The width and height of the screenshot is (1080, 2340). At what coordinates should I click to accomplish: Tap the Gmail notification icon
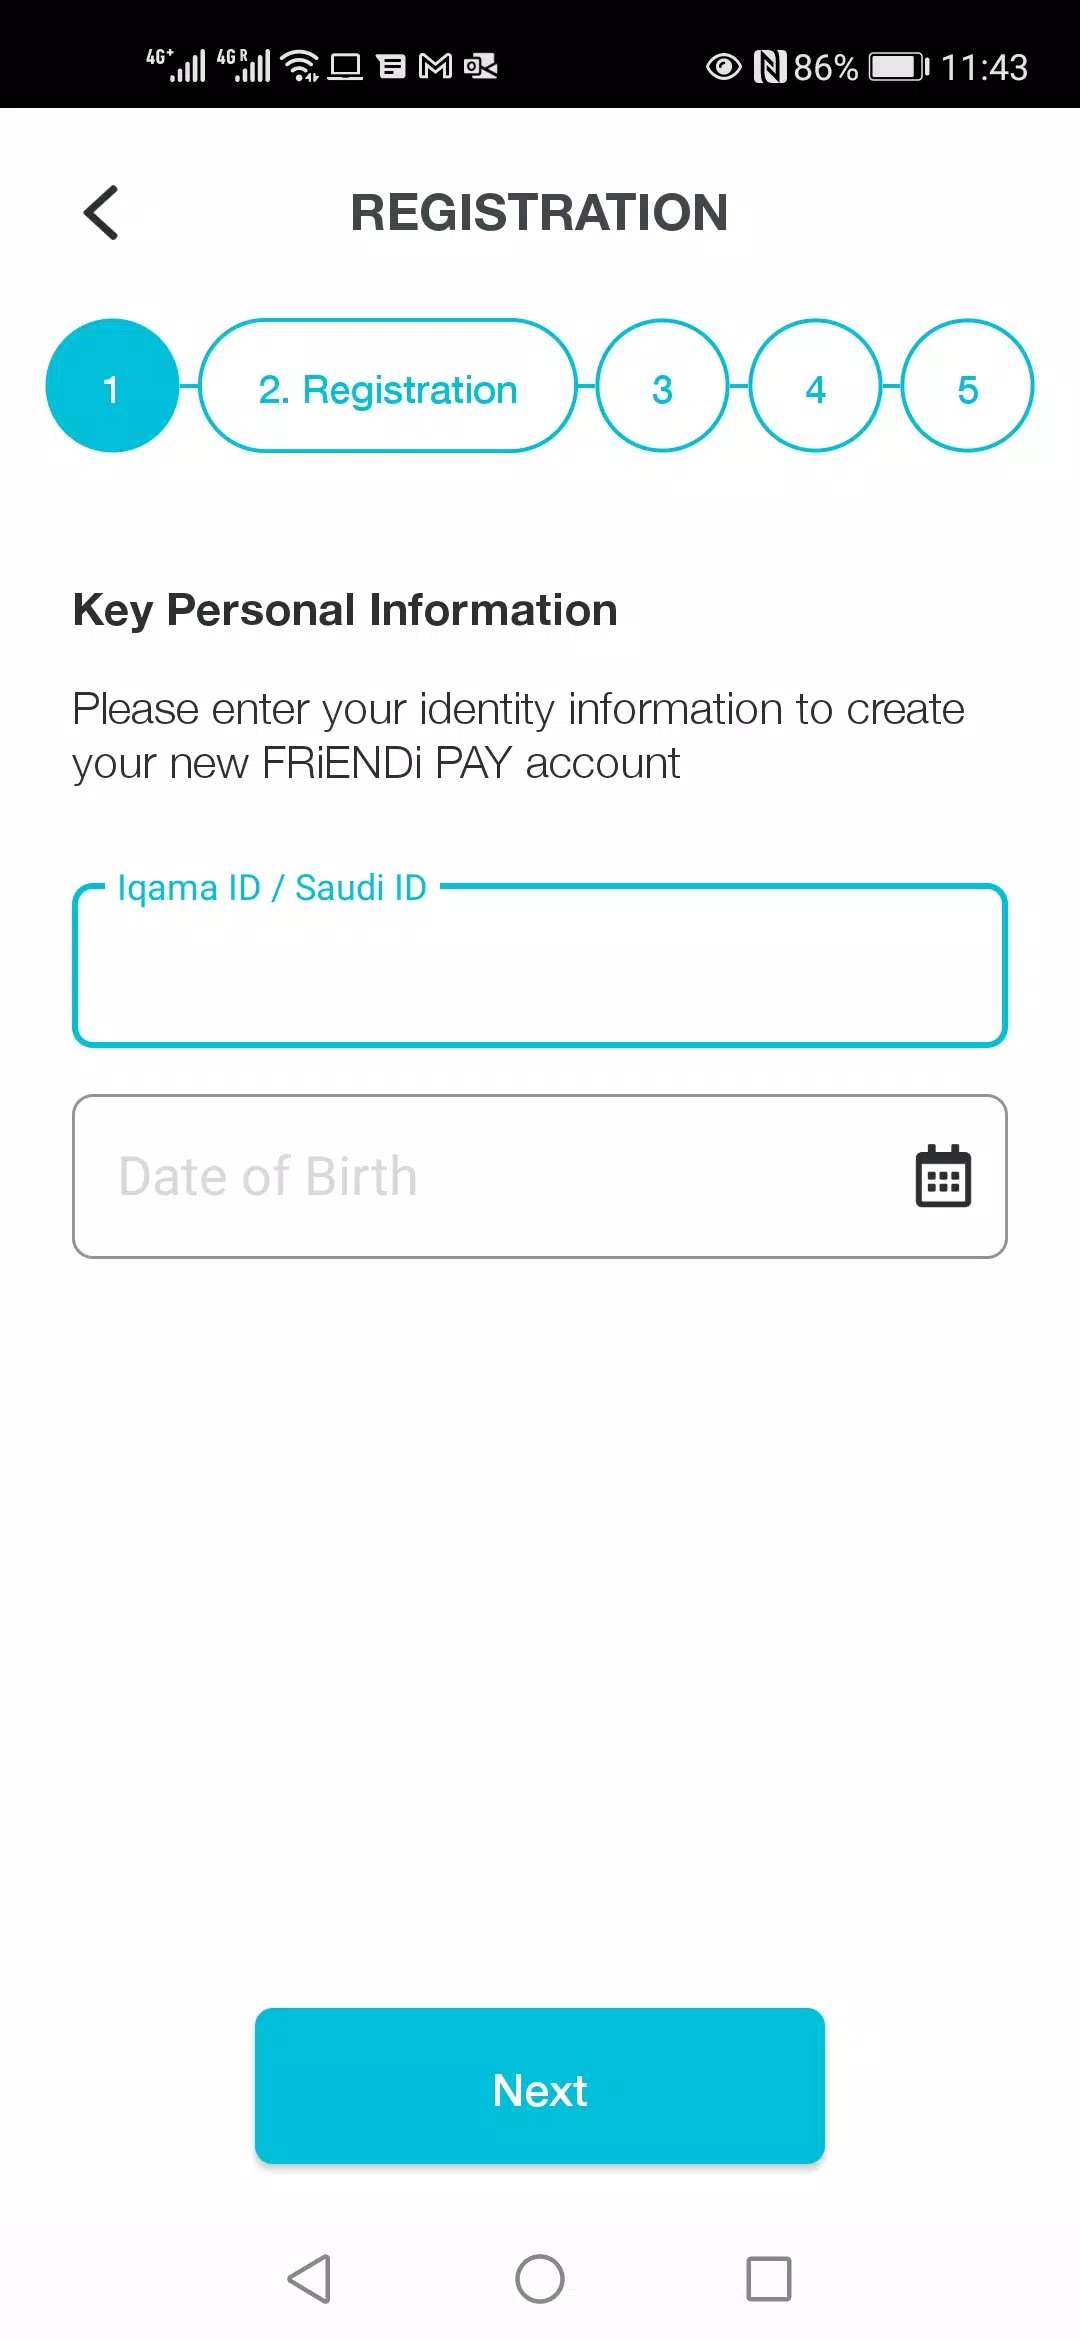point(435,66)
